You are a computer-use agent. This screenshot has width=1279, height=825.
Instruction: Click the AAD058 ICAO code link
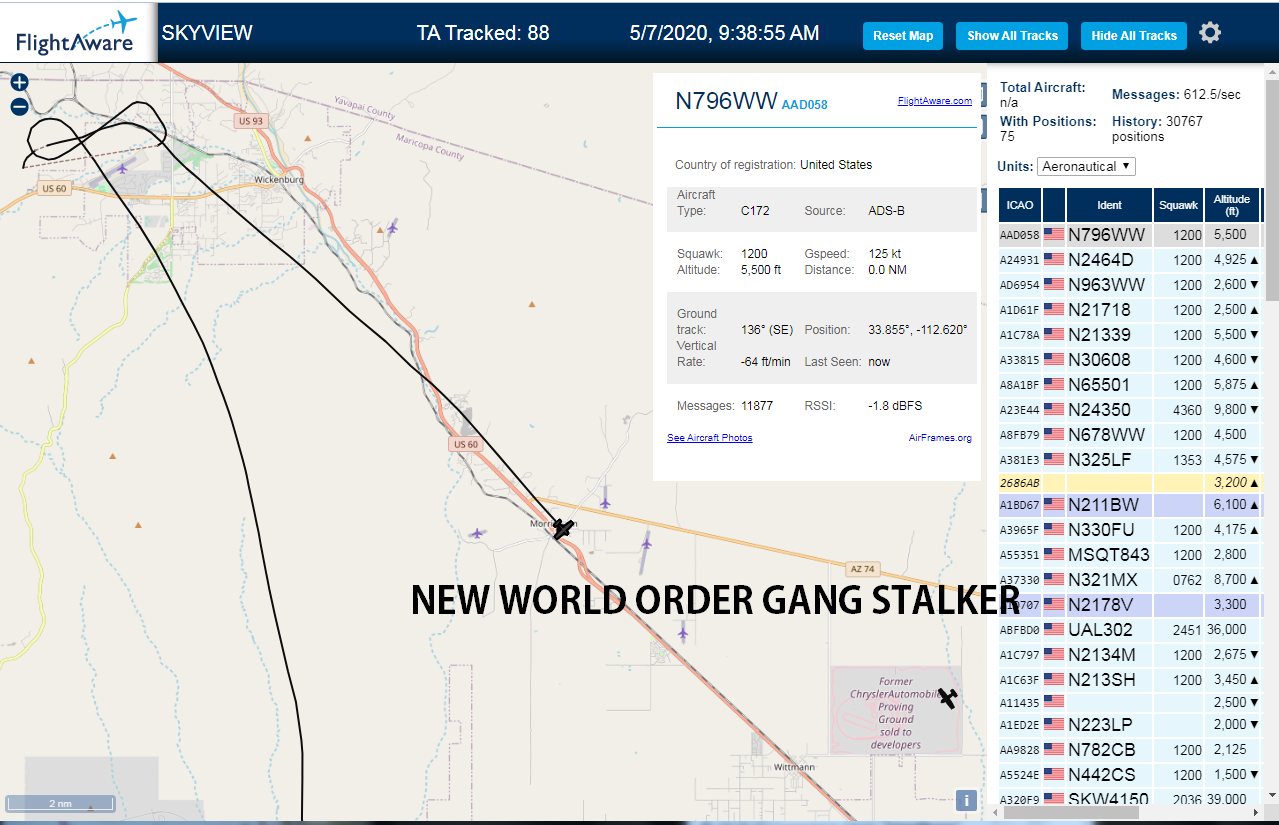pyautogui.click(x=804, y=105)
